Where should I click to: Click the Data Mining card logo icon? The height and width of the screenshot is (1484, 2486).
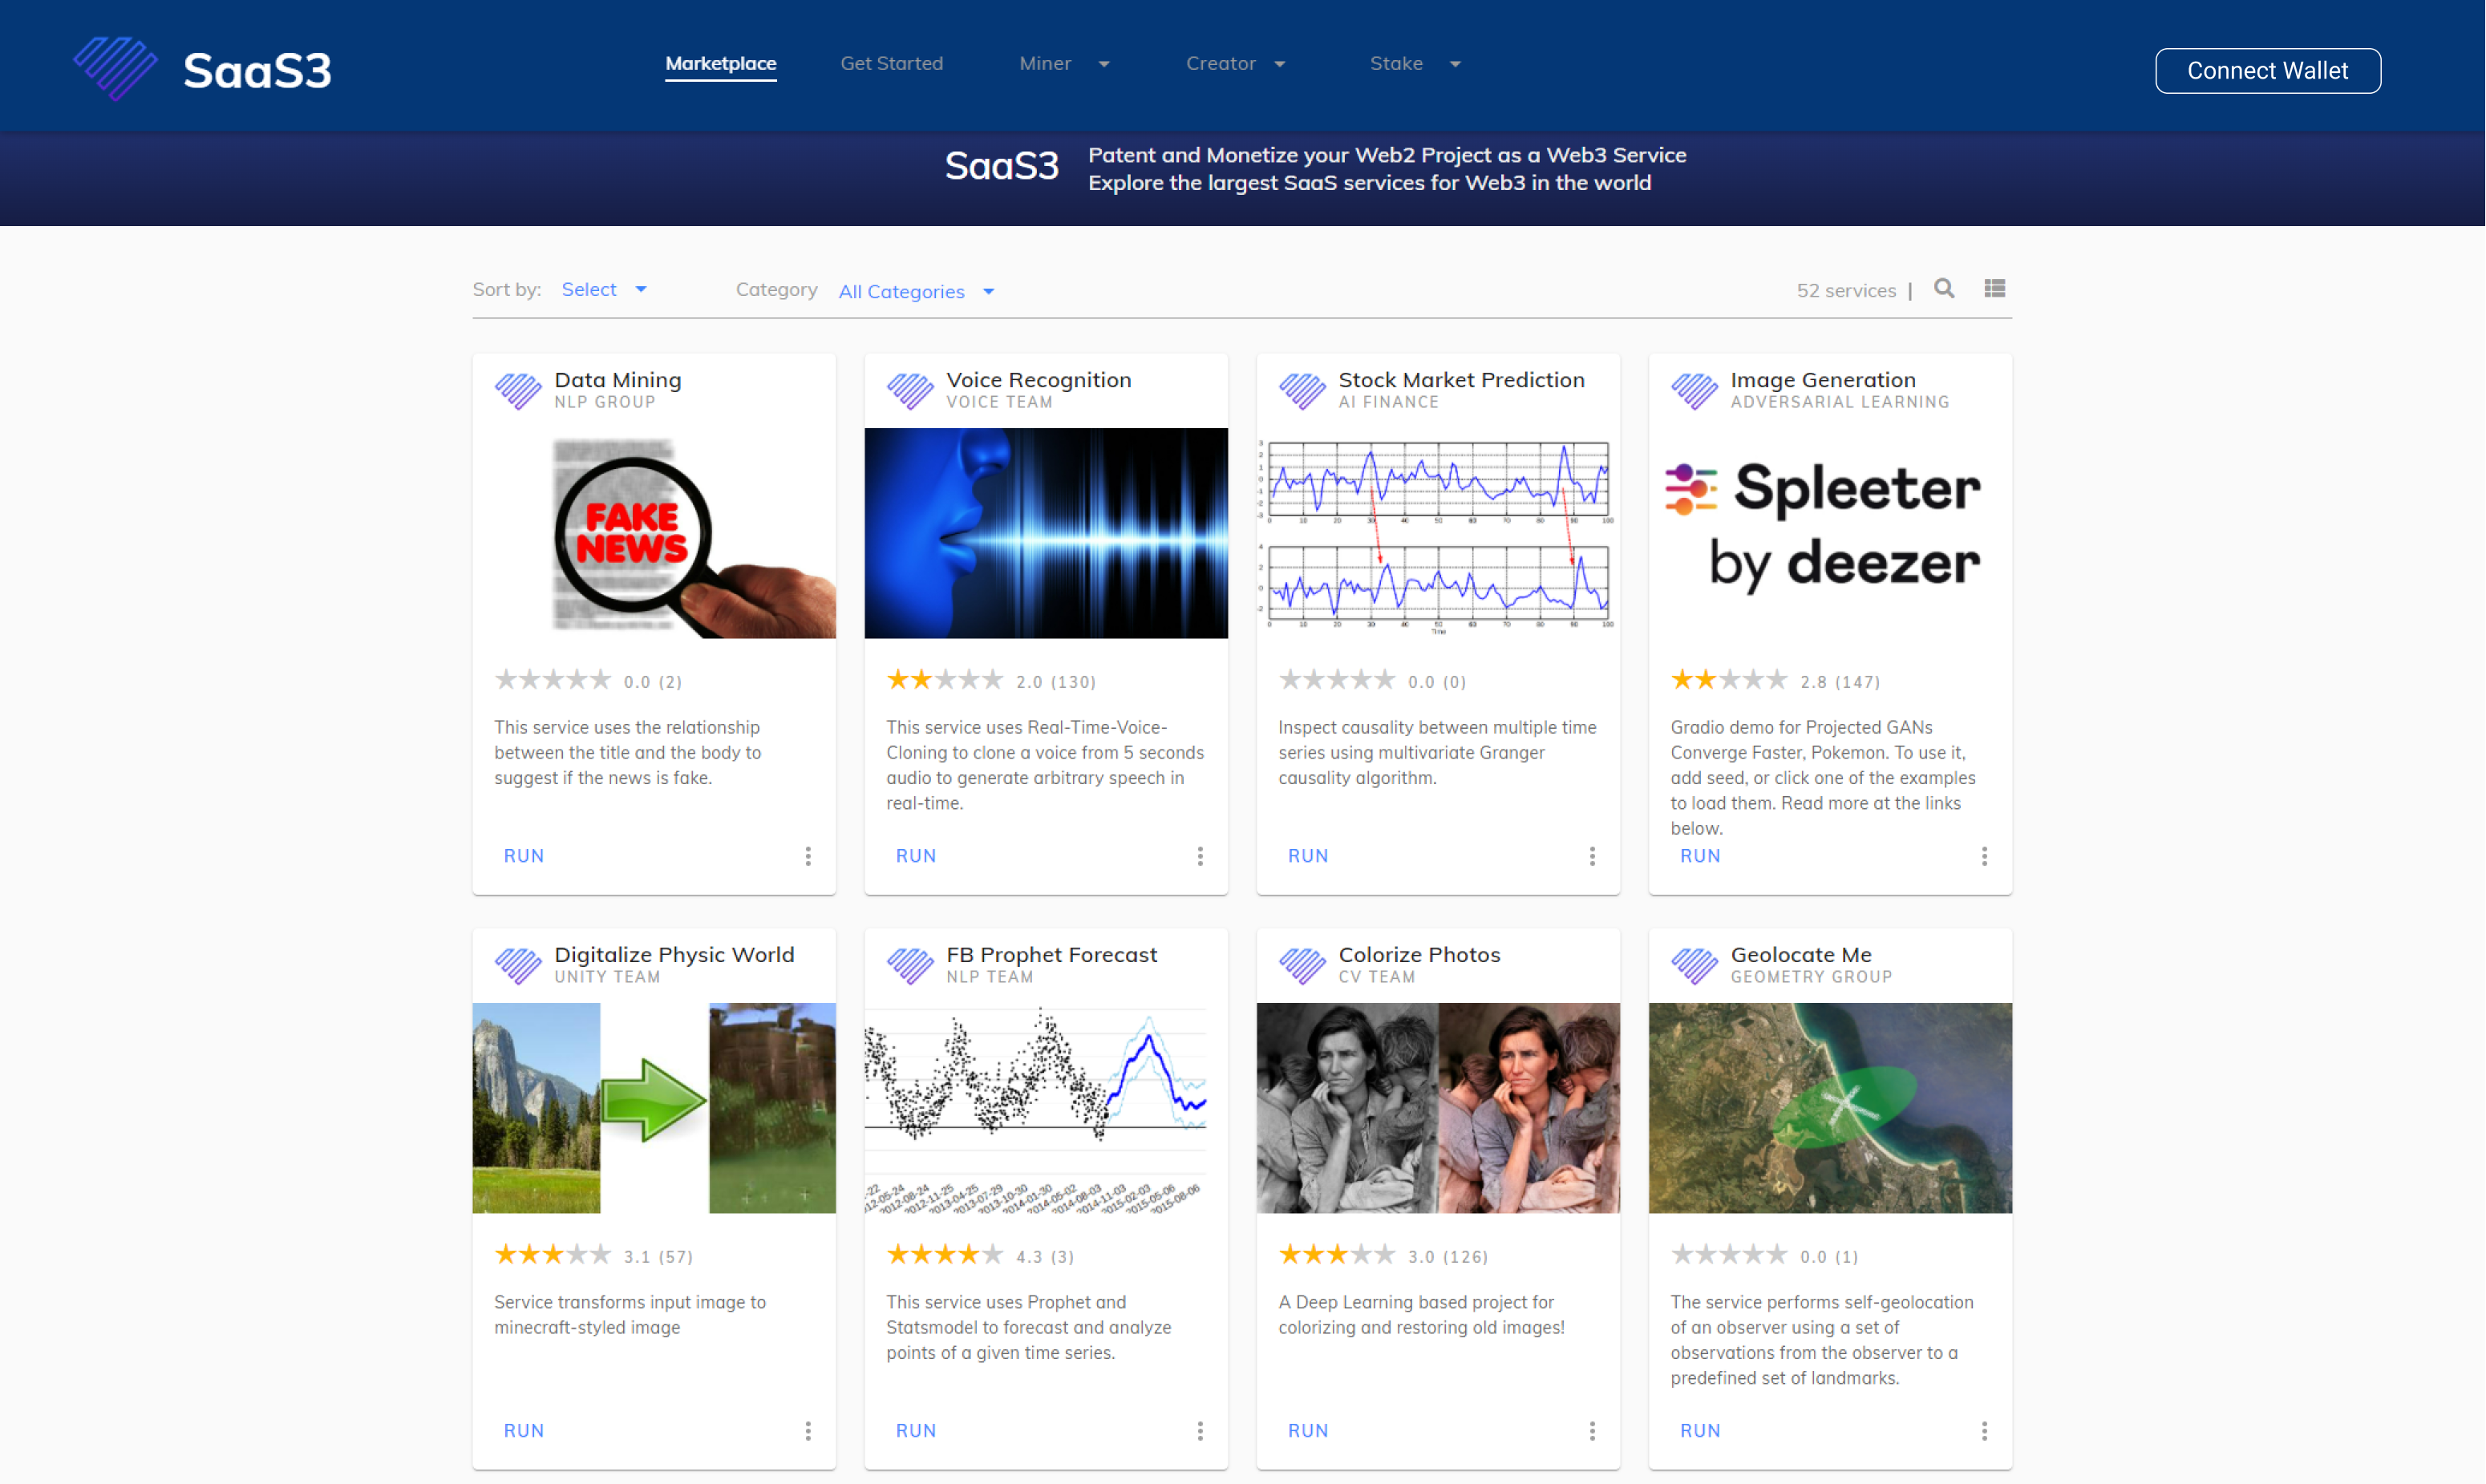(518, 390)
